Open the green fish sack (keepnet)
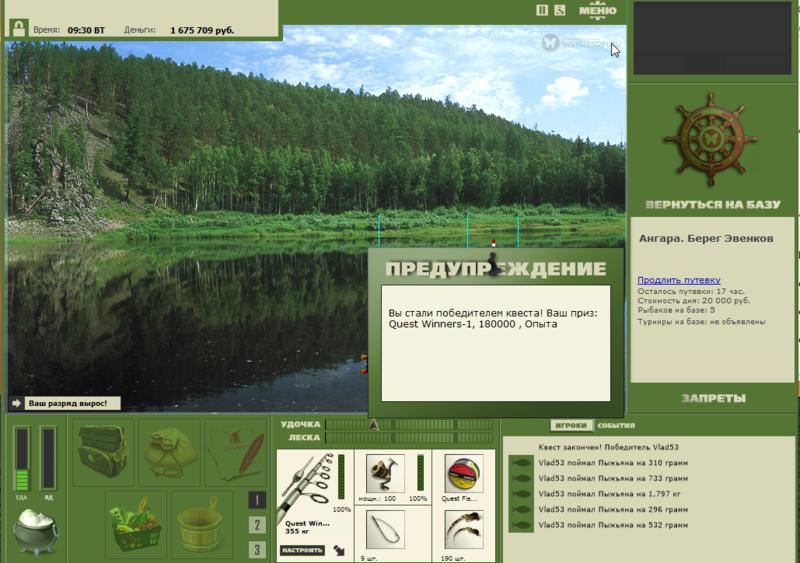This screenshot has height=563, width=800. pyautogui.click(x=169, y=451)
